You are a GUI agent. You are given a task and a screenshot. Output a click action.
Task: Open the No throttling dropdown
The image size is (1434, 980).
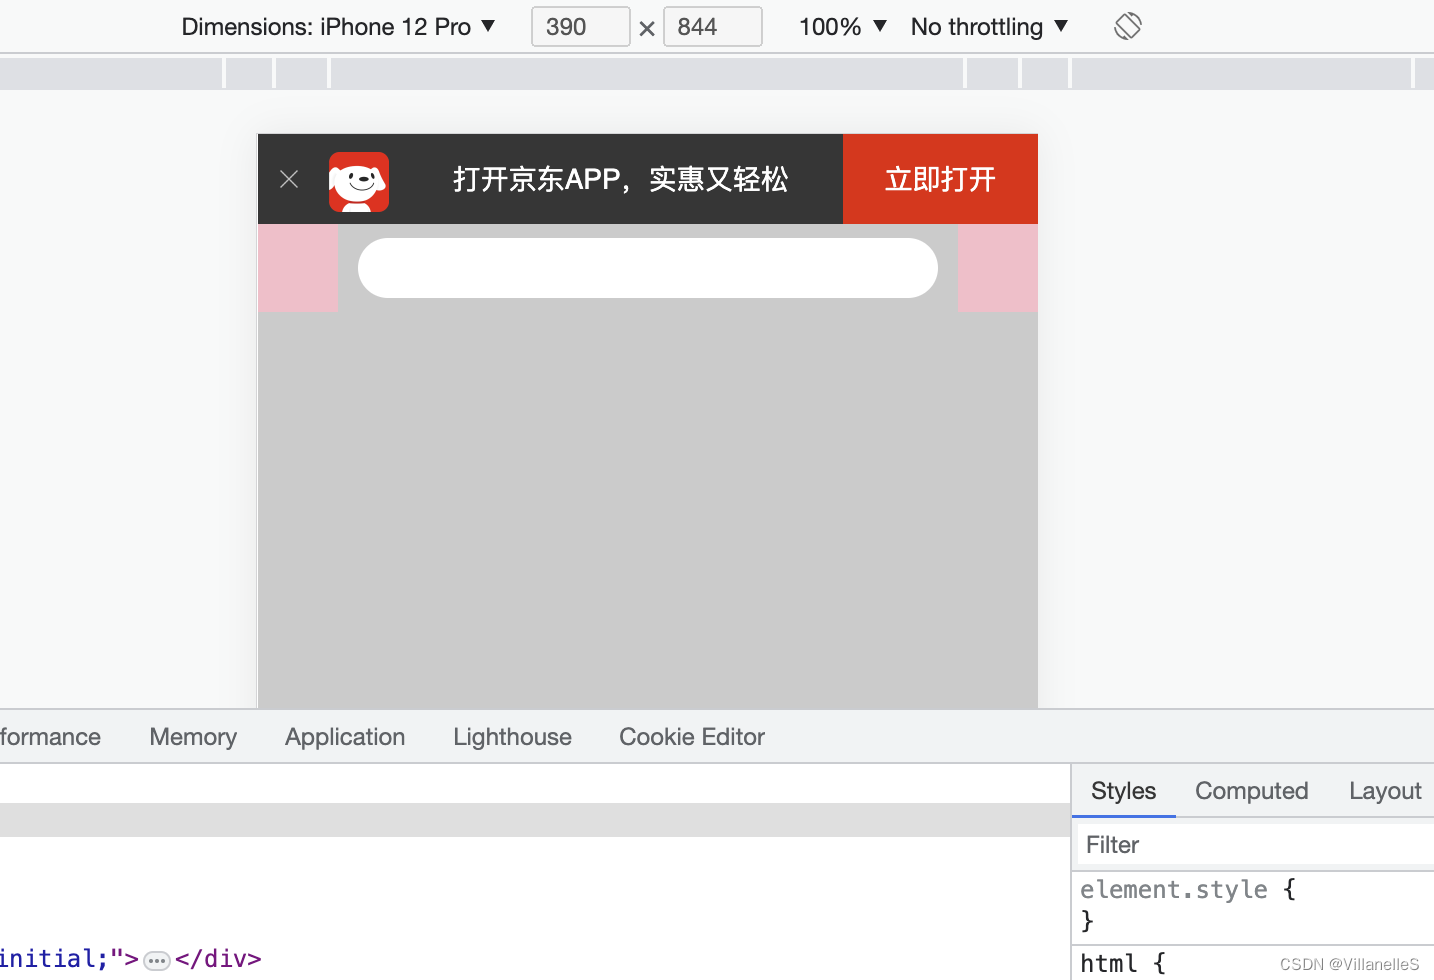tap(989, 27)
